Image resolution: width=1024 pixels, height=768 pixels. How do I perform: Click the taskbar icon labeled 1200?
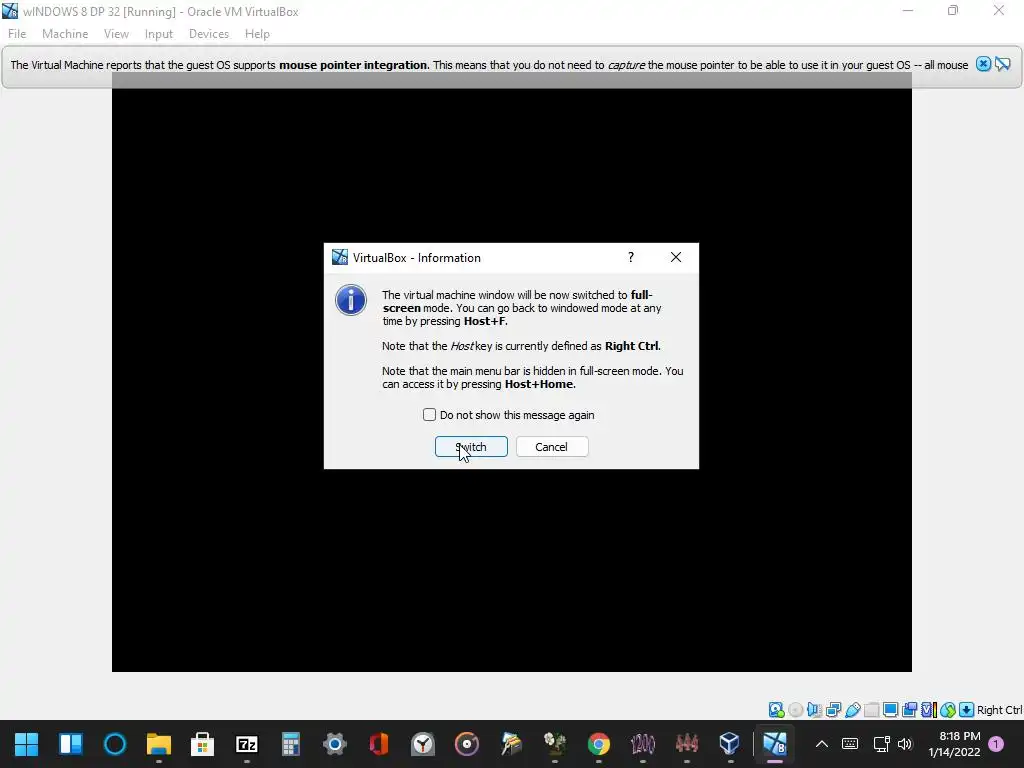coord(643,744)
